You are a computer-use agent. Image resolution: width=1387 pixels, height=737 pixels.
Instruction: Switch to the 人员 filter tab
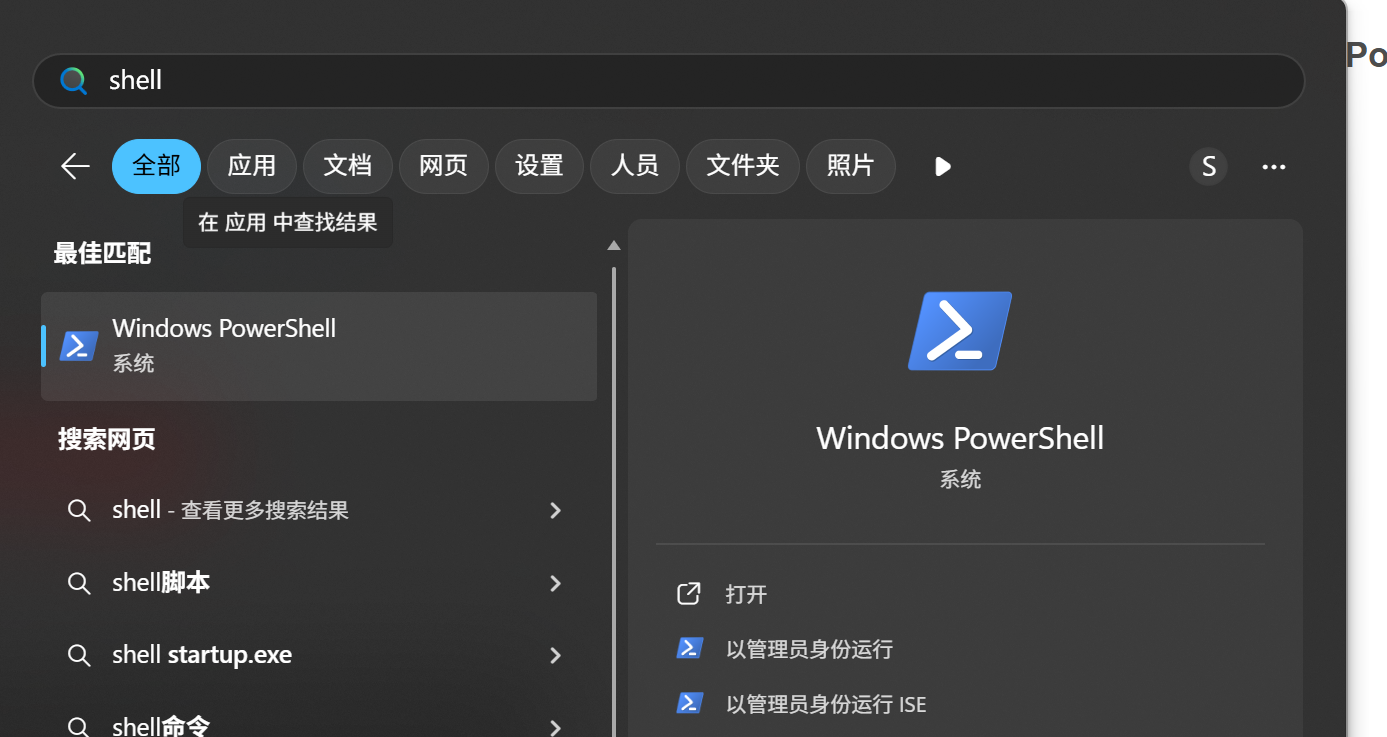(635, 166)
